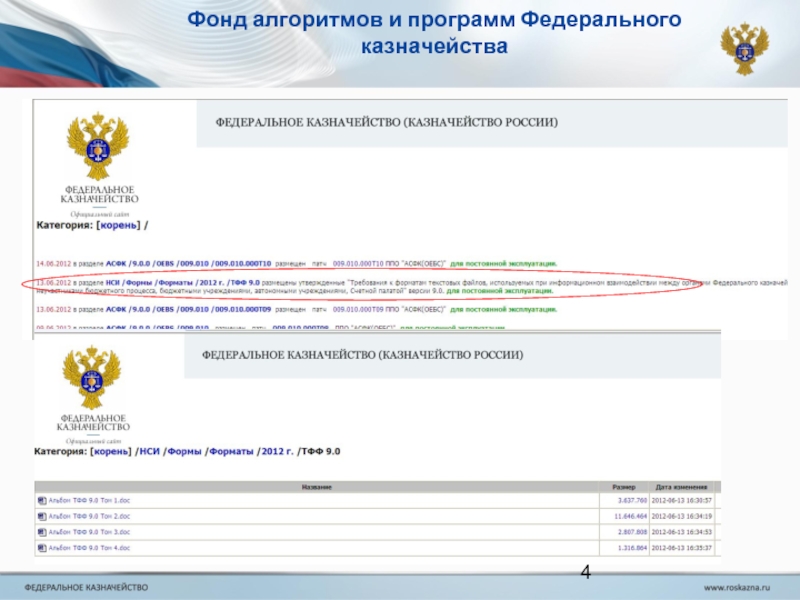Viewport: 800px width, 600px height.
Task: Click АСФК link in the 14.06.2012 news row
Action: (x=116, y=264)
